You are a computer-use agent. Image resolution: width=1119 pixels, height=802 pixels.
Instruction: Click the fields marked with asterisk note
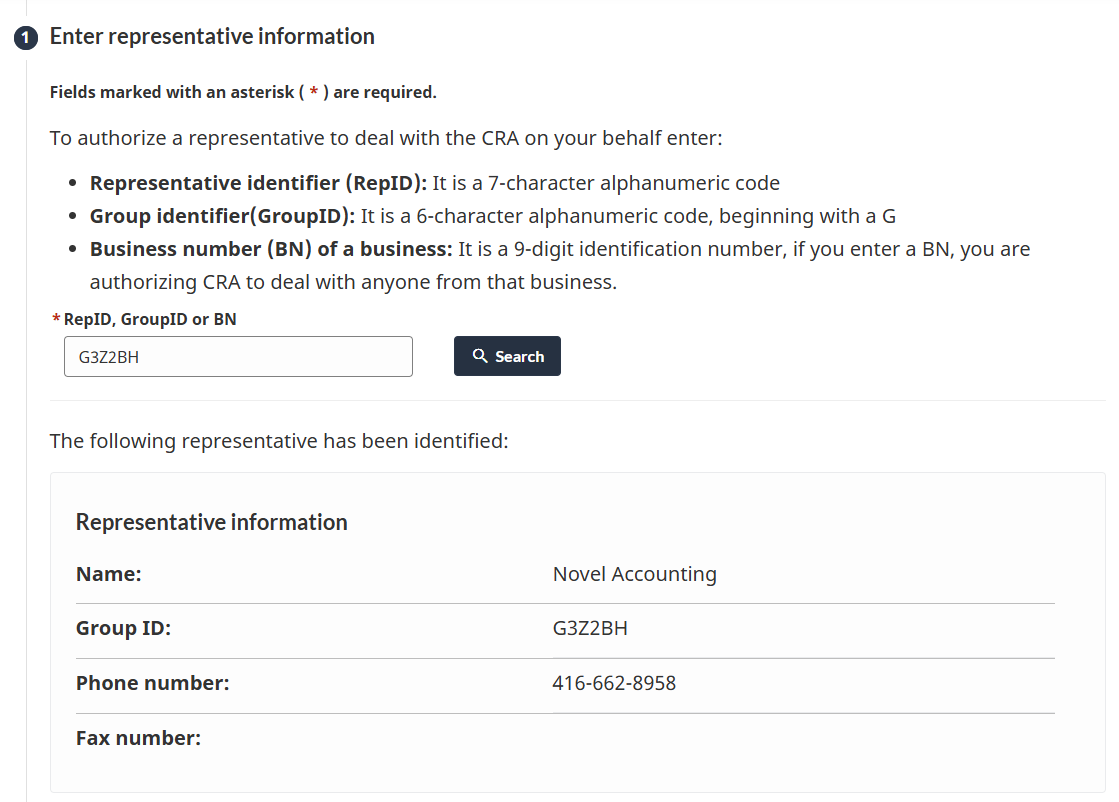pos(243,92)
